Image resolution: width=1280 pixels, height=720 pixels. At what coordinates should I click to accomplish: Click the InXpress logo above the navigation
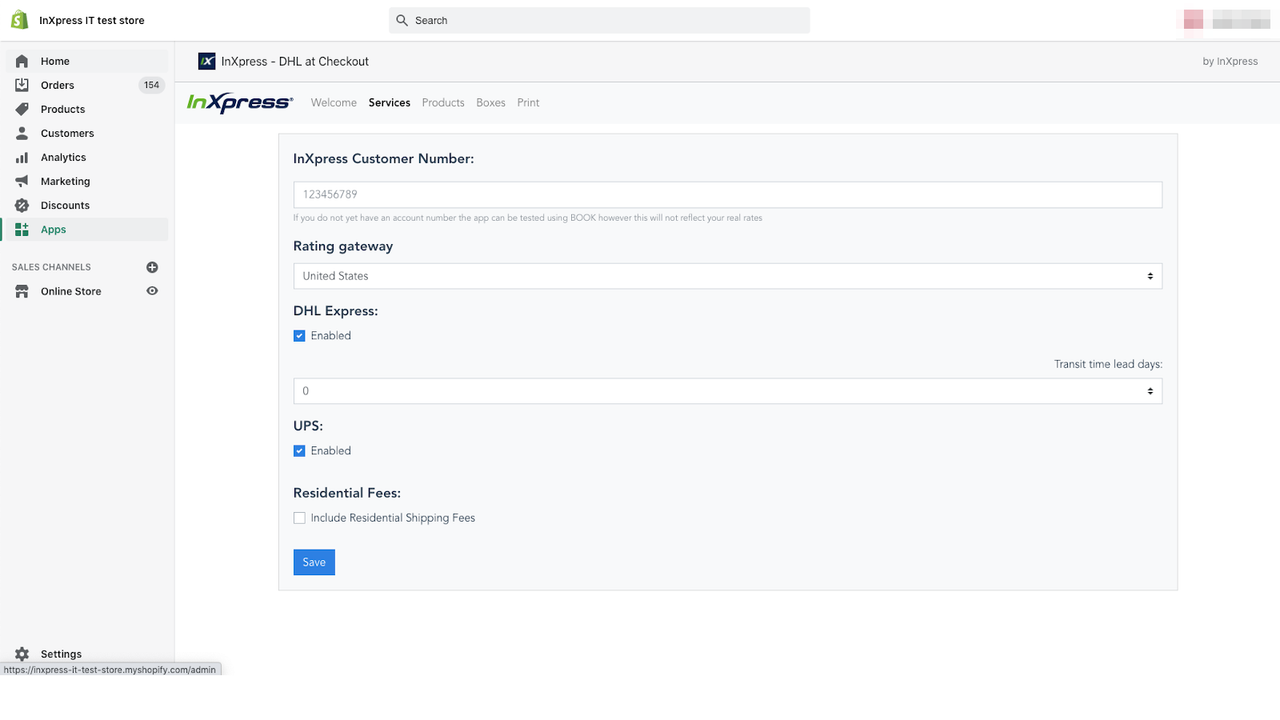[x=239, y=102]
